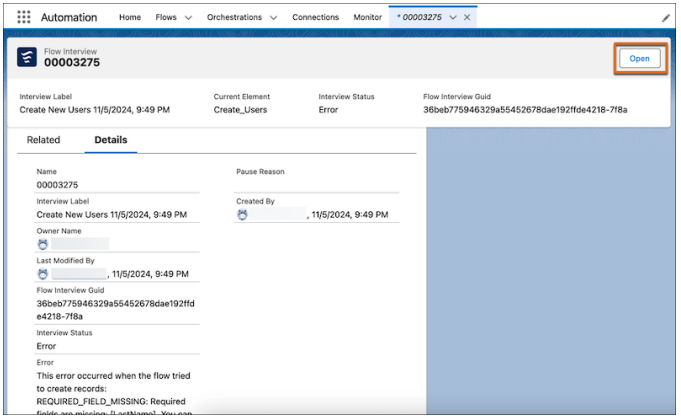The width and height of the screenshot is (681, 418).
Task: Click the Automation app name
Action: pos(71,18)
